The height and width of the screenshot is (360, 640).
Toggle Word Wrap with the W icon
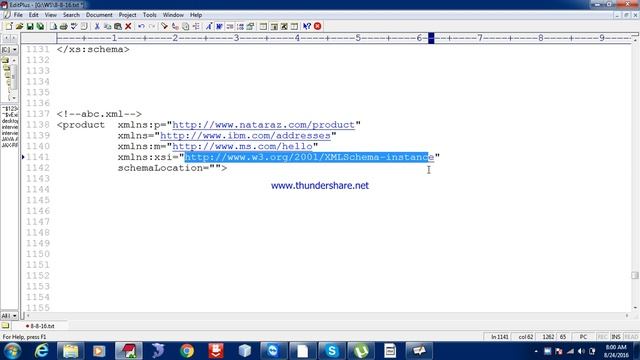click(x=219, y=27)
